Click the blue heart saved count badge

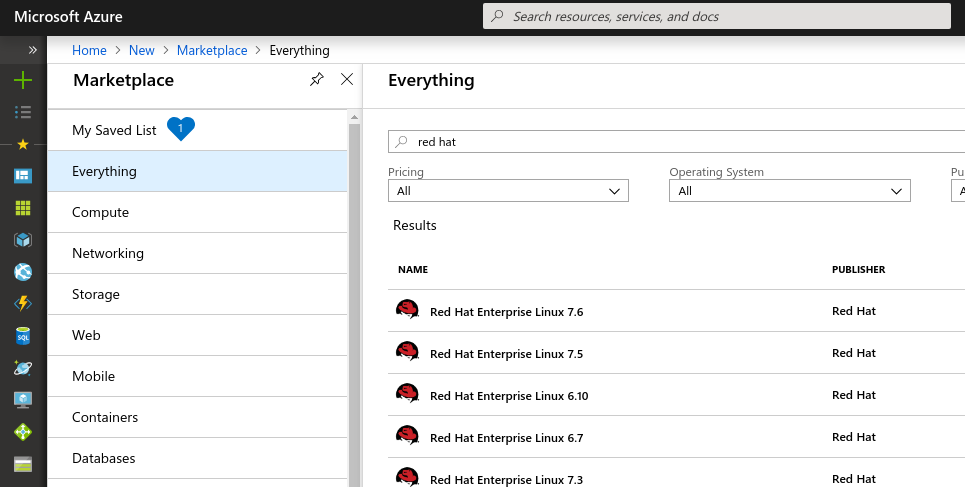click(181, 129)
